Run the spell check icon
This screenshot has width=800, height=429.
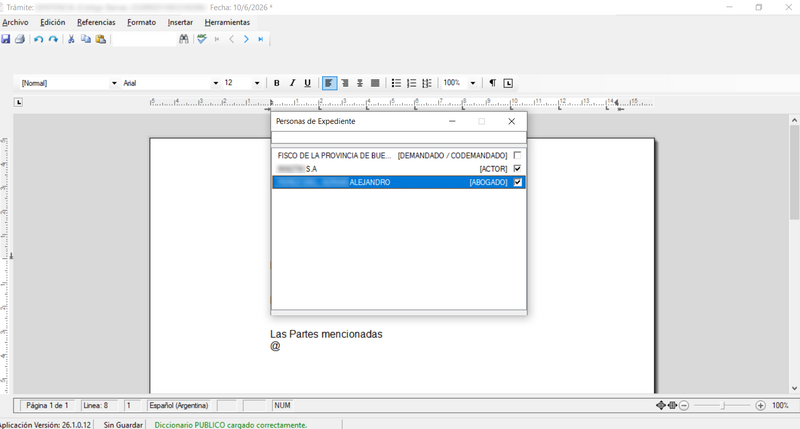coord(202,39)
